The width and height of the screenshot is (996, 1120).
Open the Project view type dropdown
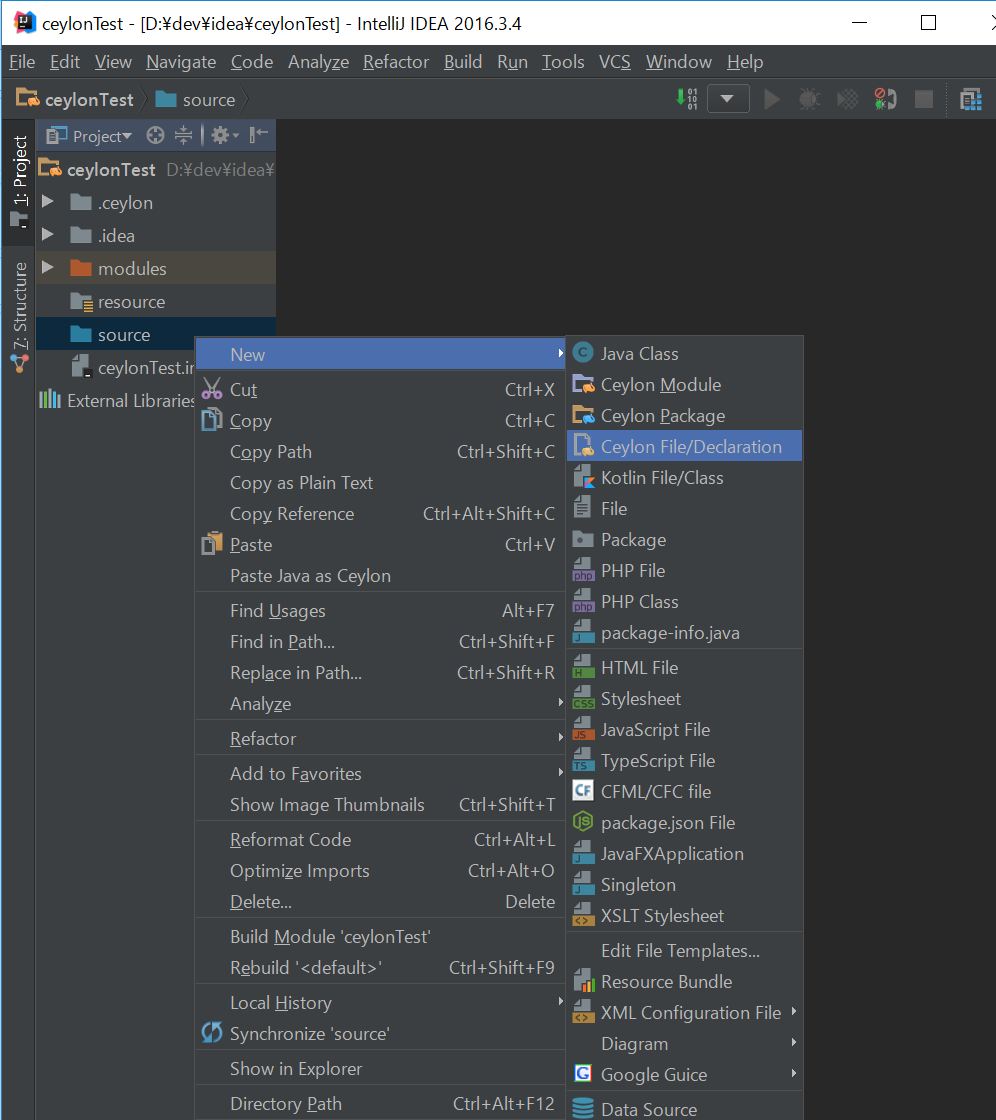click(89, 136)
